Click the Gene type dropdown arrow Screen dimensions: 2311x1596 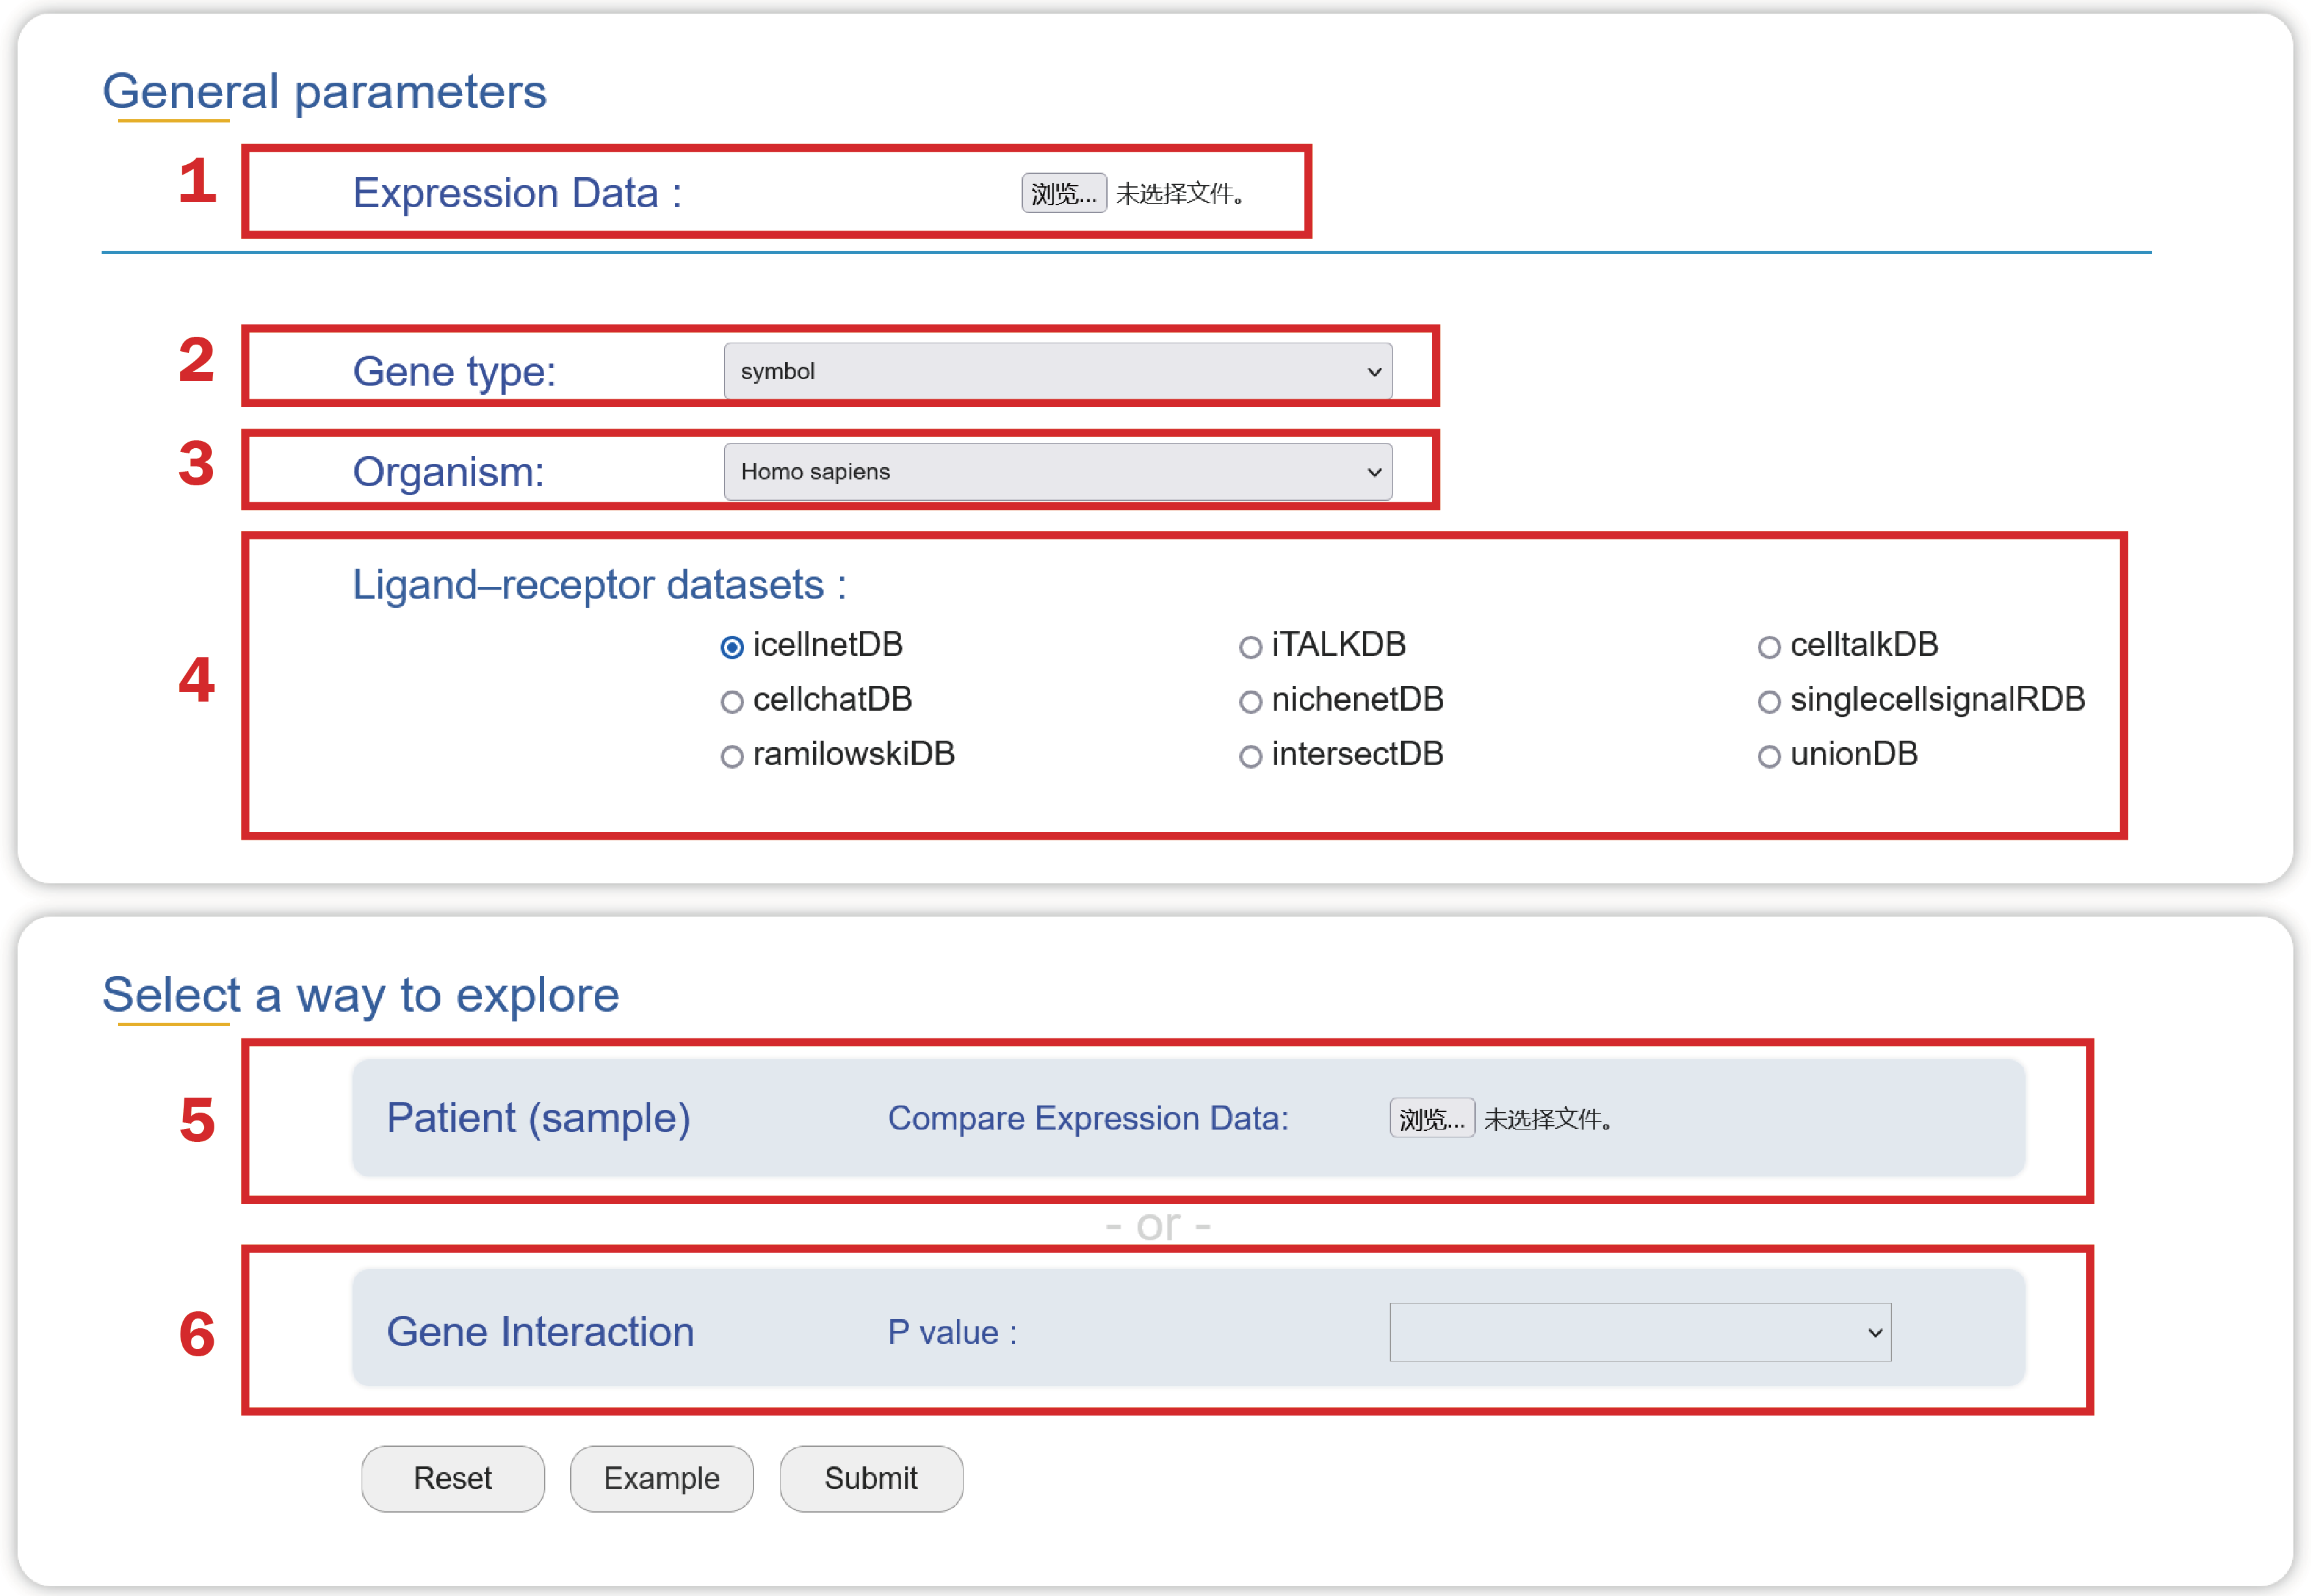point(1374,372)
